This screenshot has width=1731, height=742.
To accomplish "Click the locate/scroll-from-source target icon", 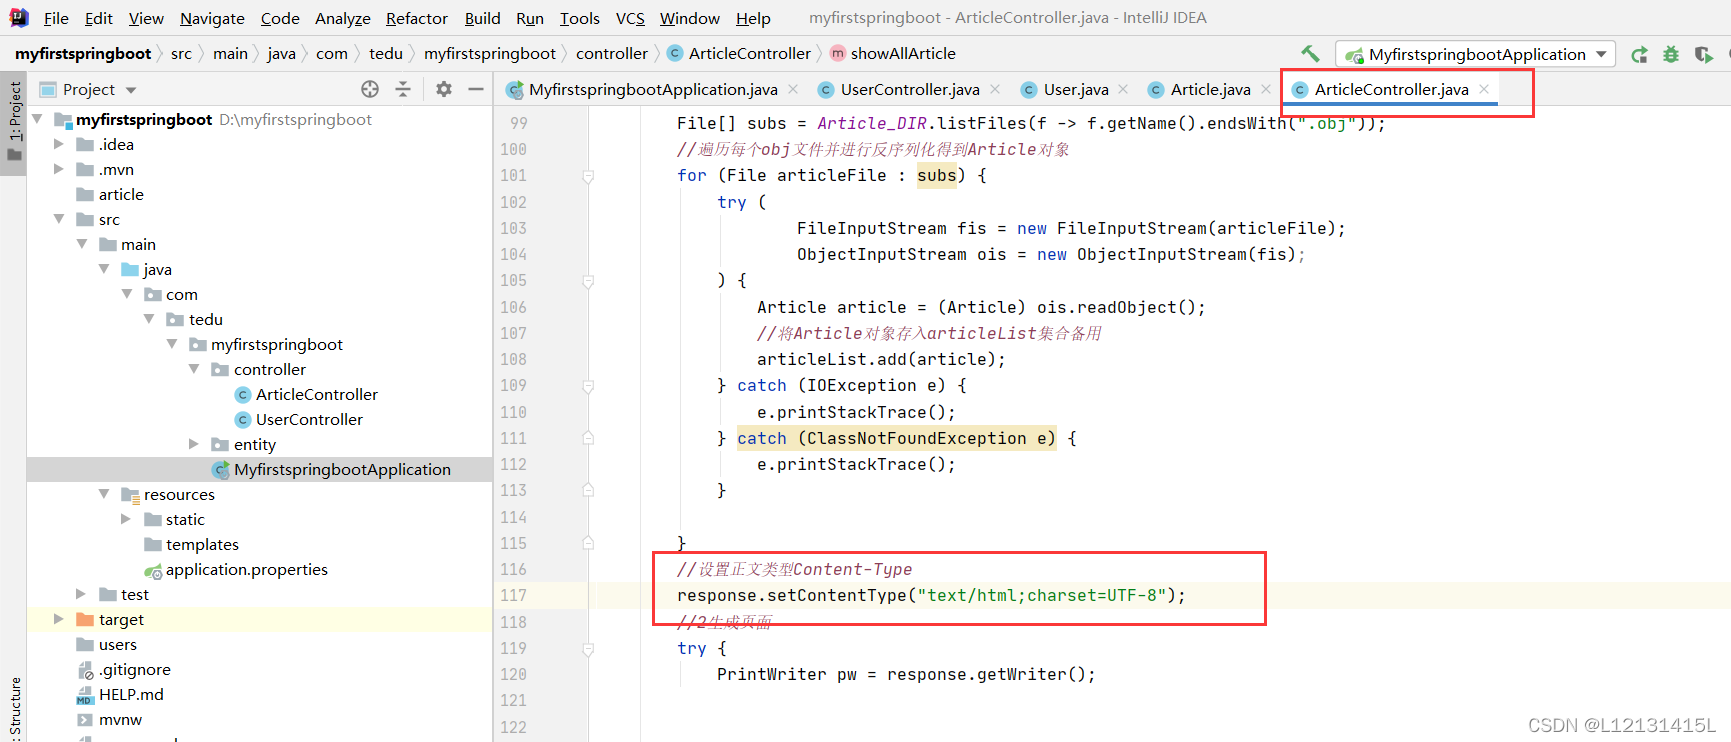I will 370,89.
